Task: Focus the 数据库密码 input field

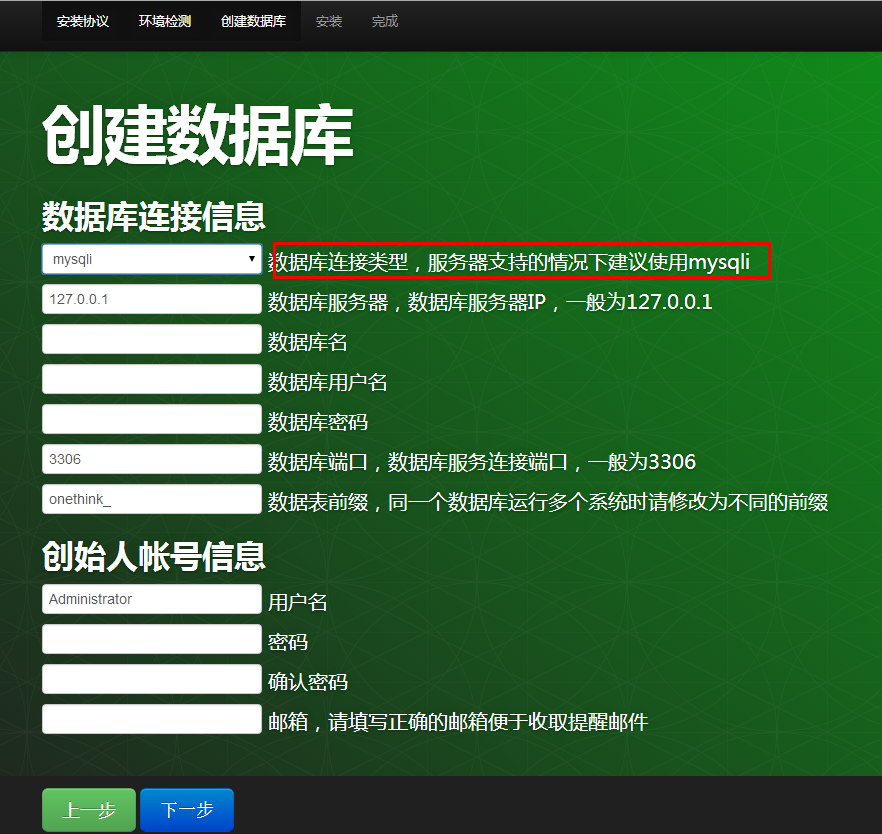Action: 151,419
